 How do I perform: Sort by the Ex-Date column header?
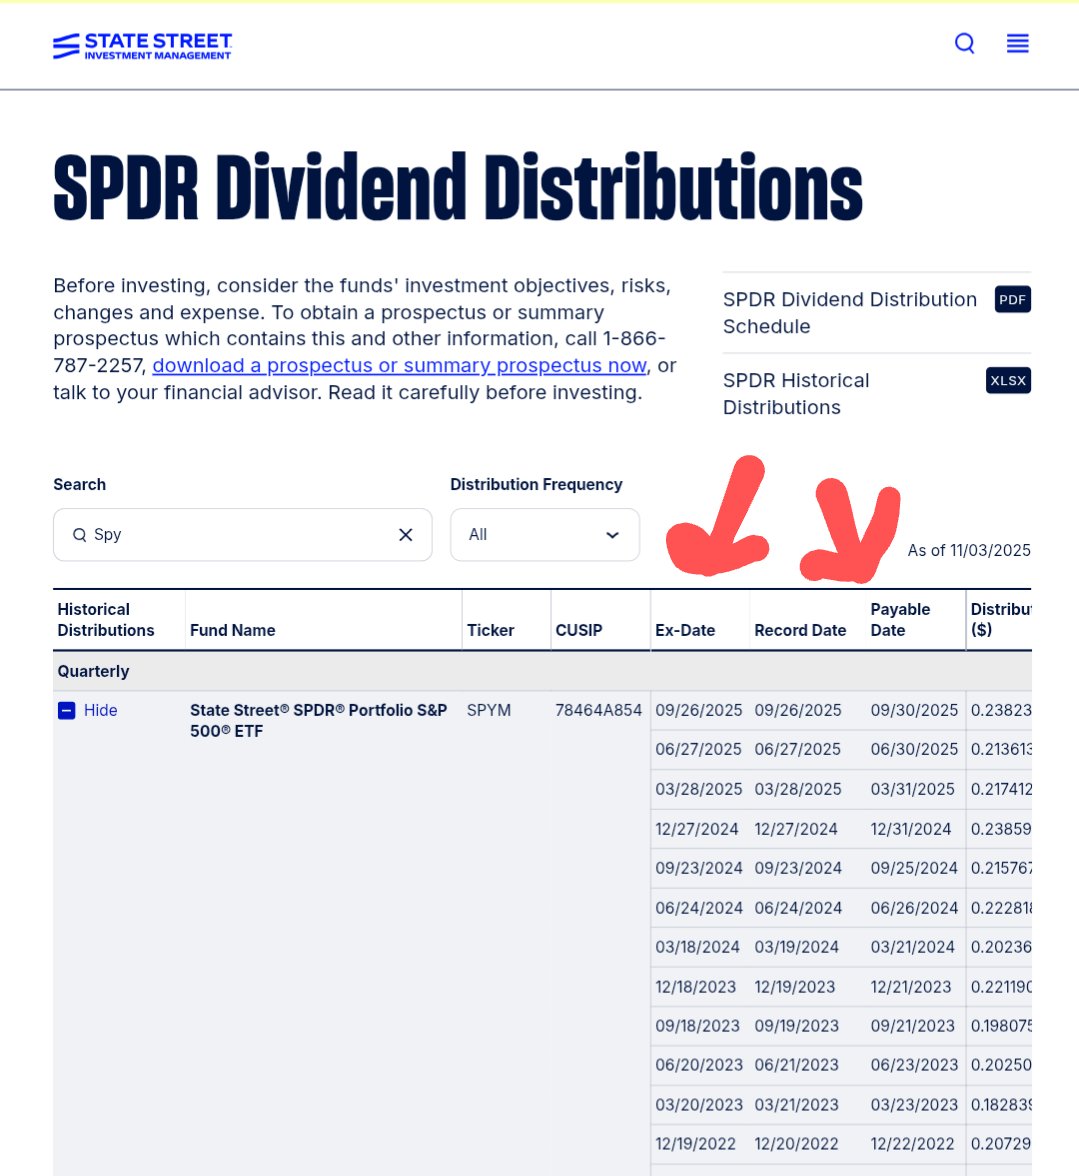coord(685,630)
